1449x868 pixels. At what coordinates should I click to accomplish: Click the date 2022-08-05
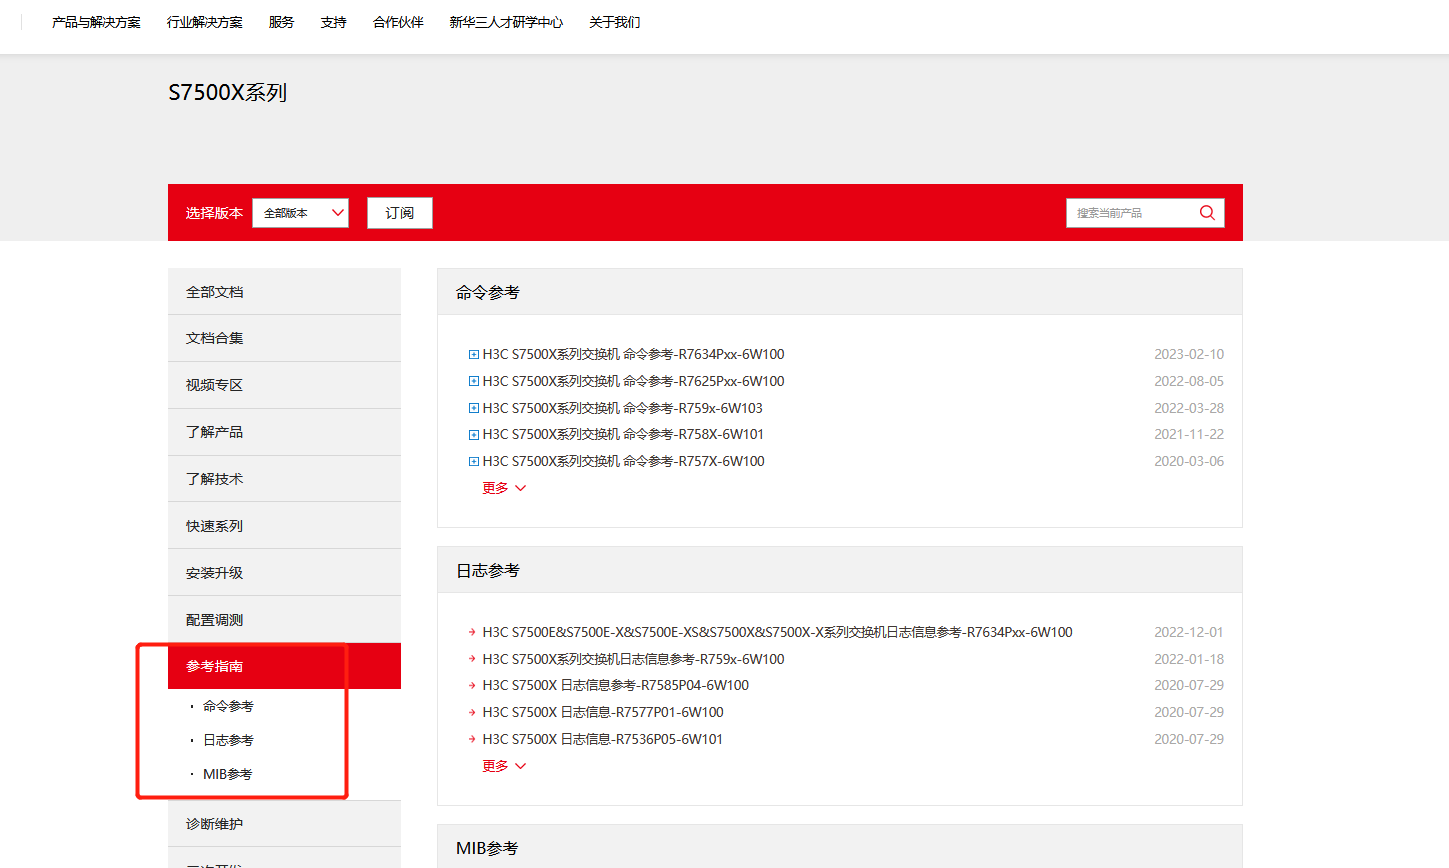(x=1189, y=381)
